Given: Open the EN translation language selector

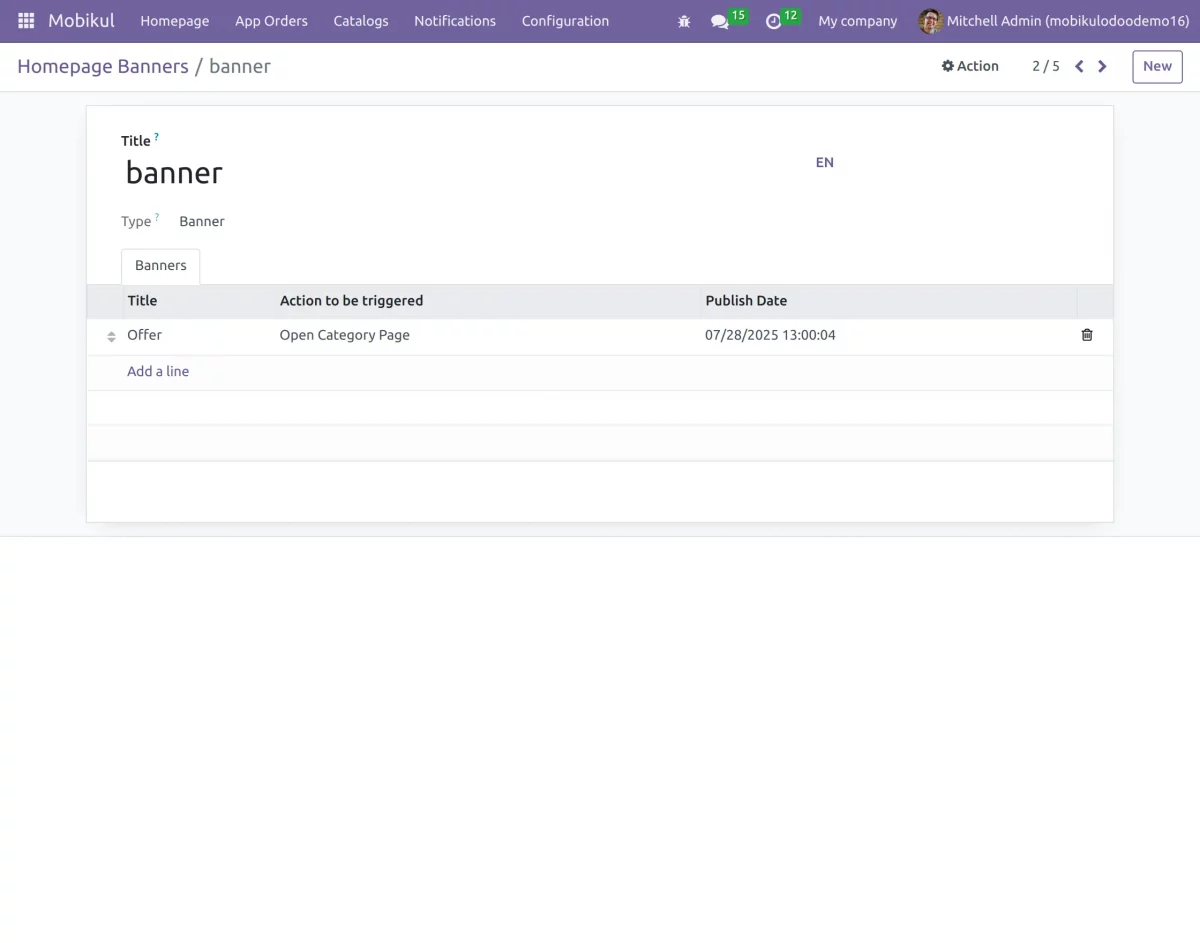Looking at the screenshot, I should coord(824,162).
